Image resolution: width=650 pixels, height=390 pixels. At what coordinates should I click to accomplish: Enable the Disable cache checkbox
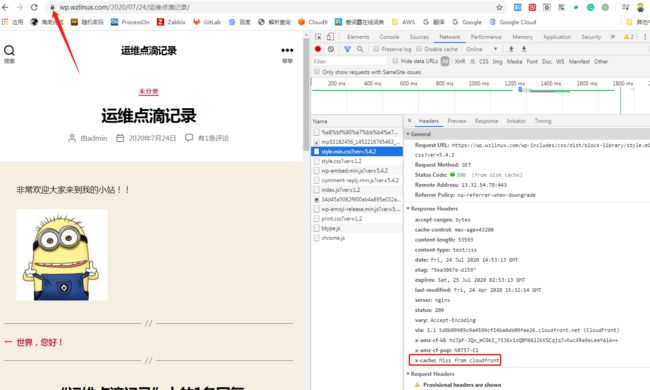[x=419, y=49]
